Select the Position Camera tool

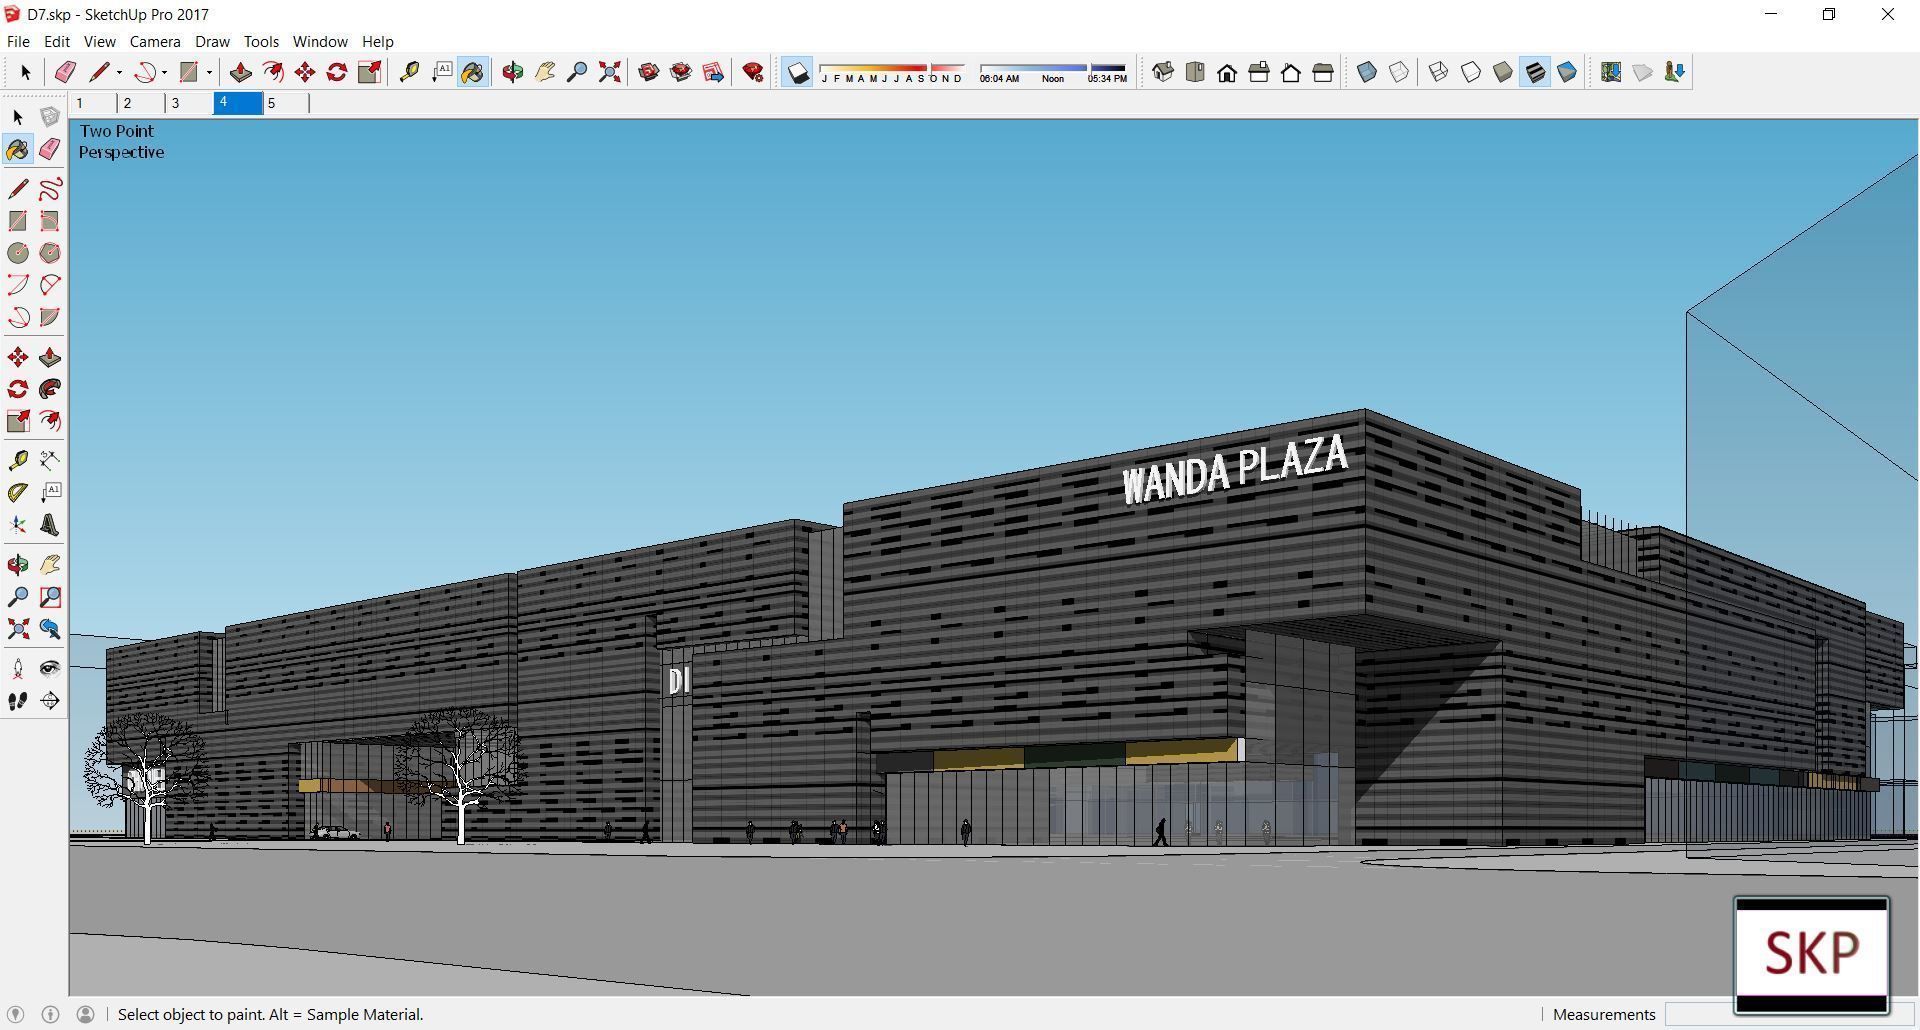point(18,669)
